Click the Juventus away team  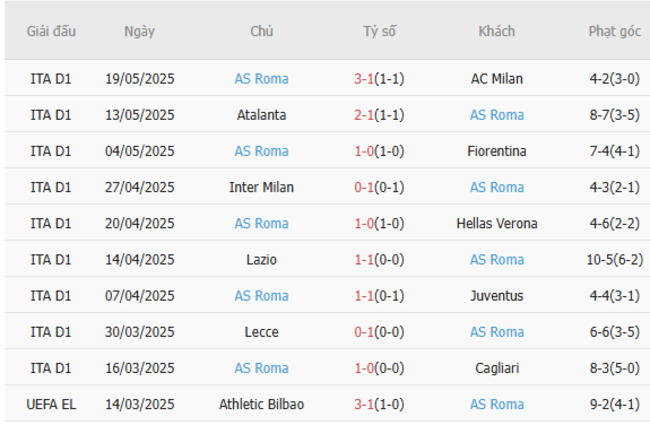496,296
